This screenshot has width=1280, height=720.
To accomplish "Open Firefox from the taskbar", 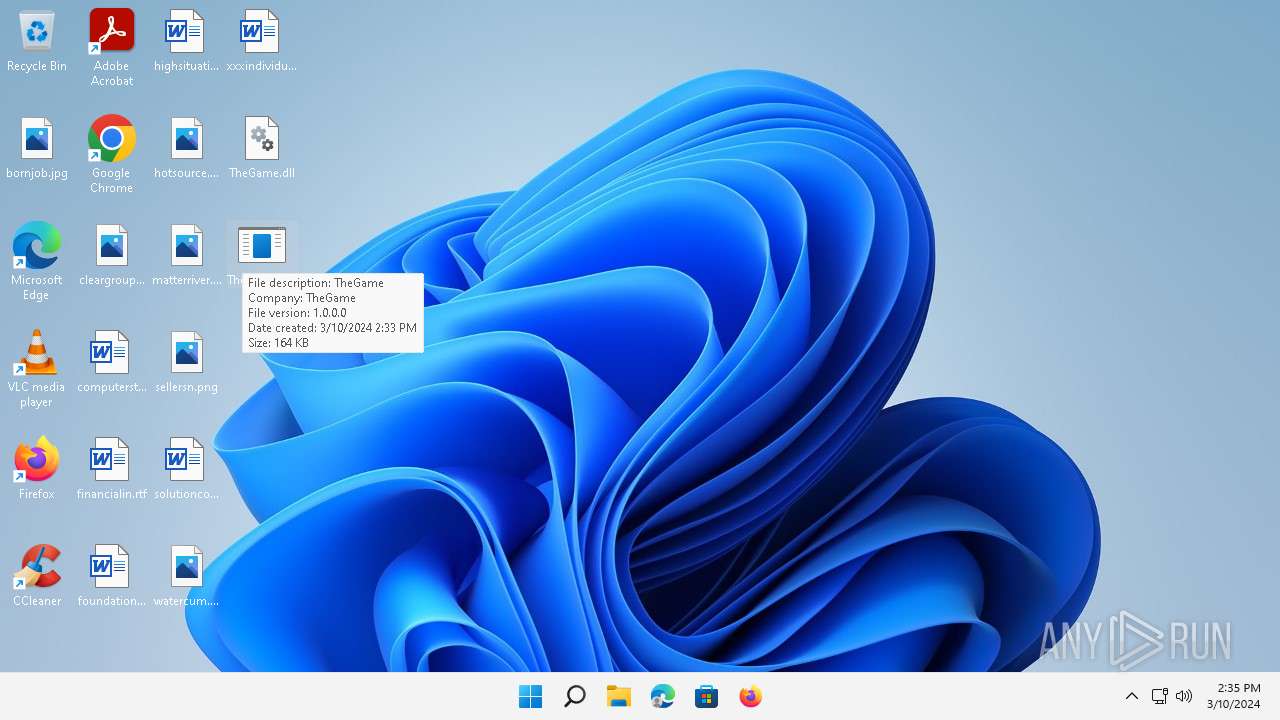I will 750,696.
